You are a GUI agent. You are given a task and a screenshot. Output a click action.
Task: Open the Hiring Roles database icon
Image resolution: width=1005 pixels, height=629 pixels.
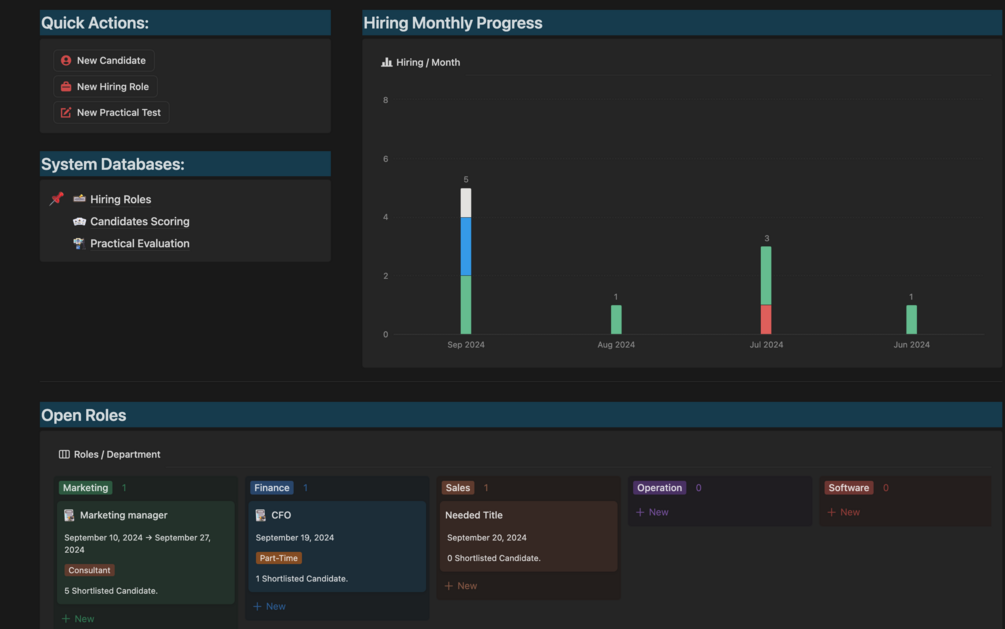click(79, 199)
